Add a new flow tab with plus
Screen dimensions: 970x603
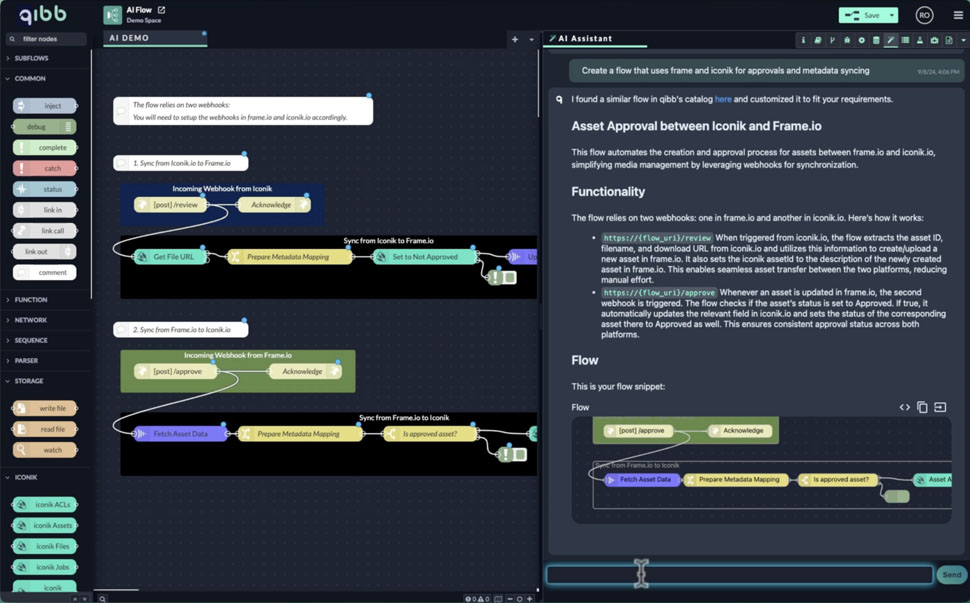(515, 39)
